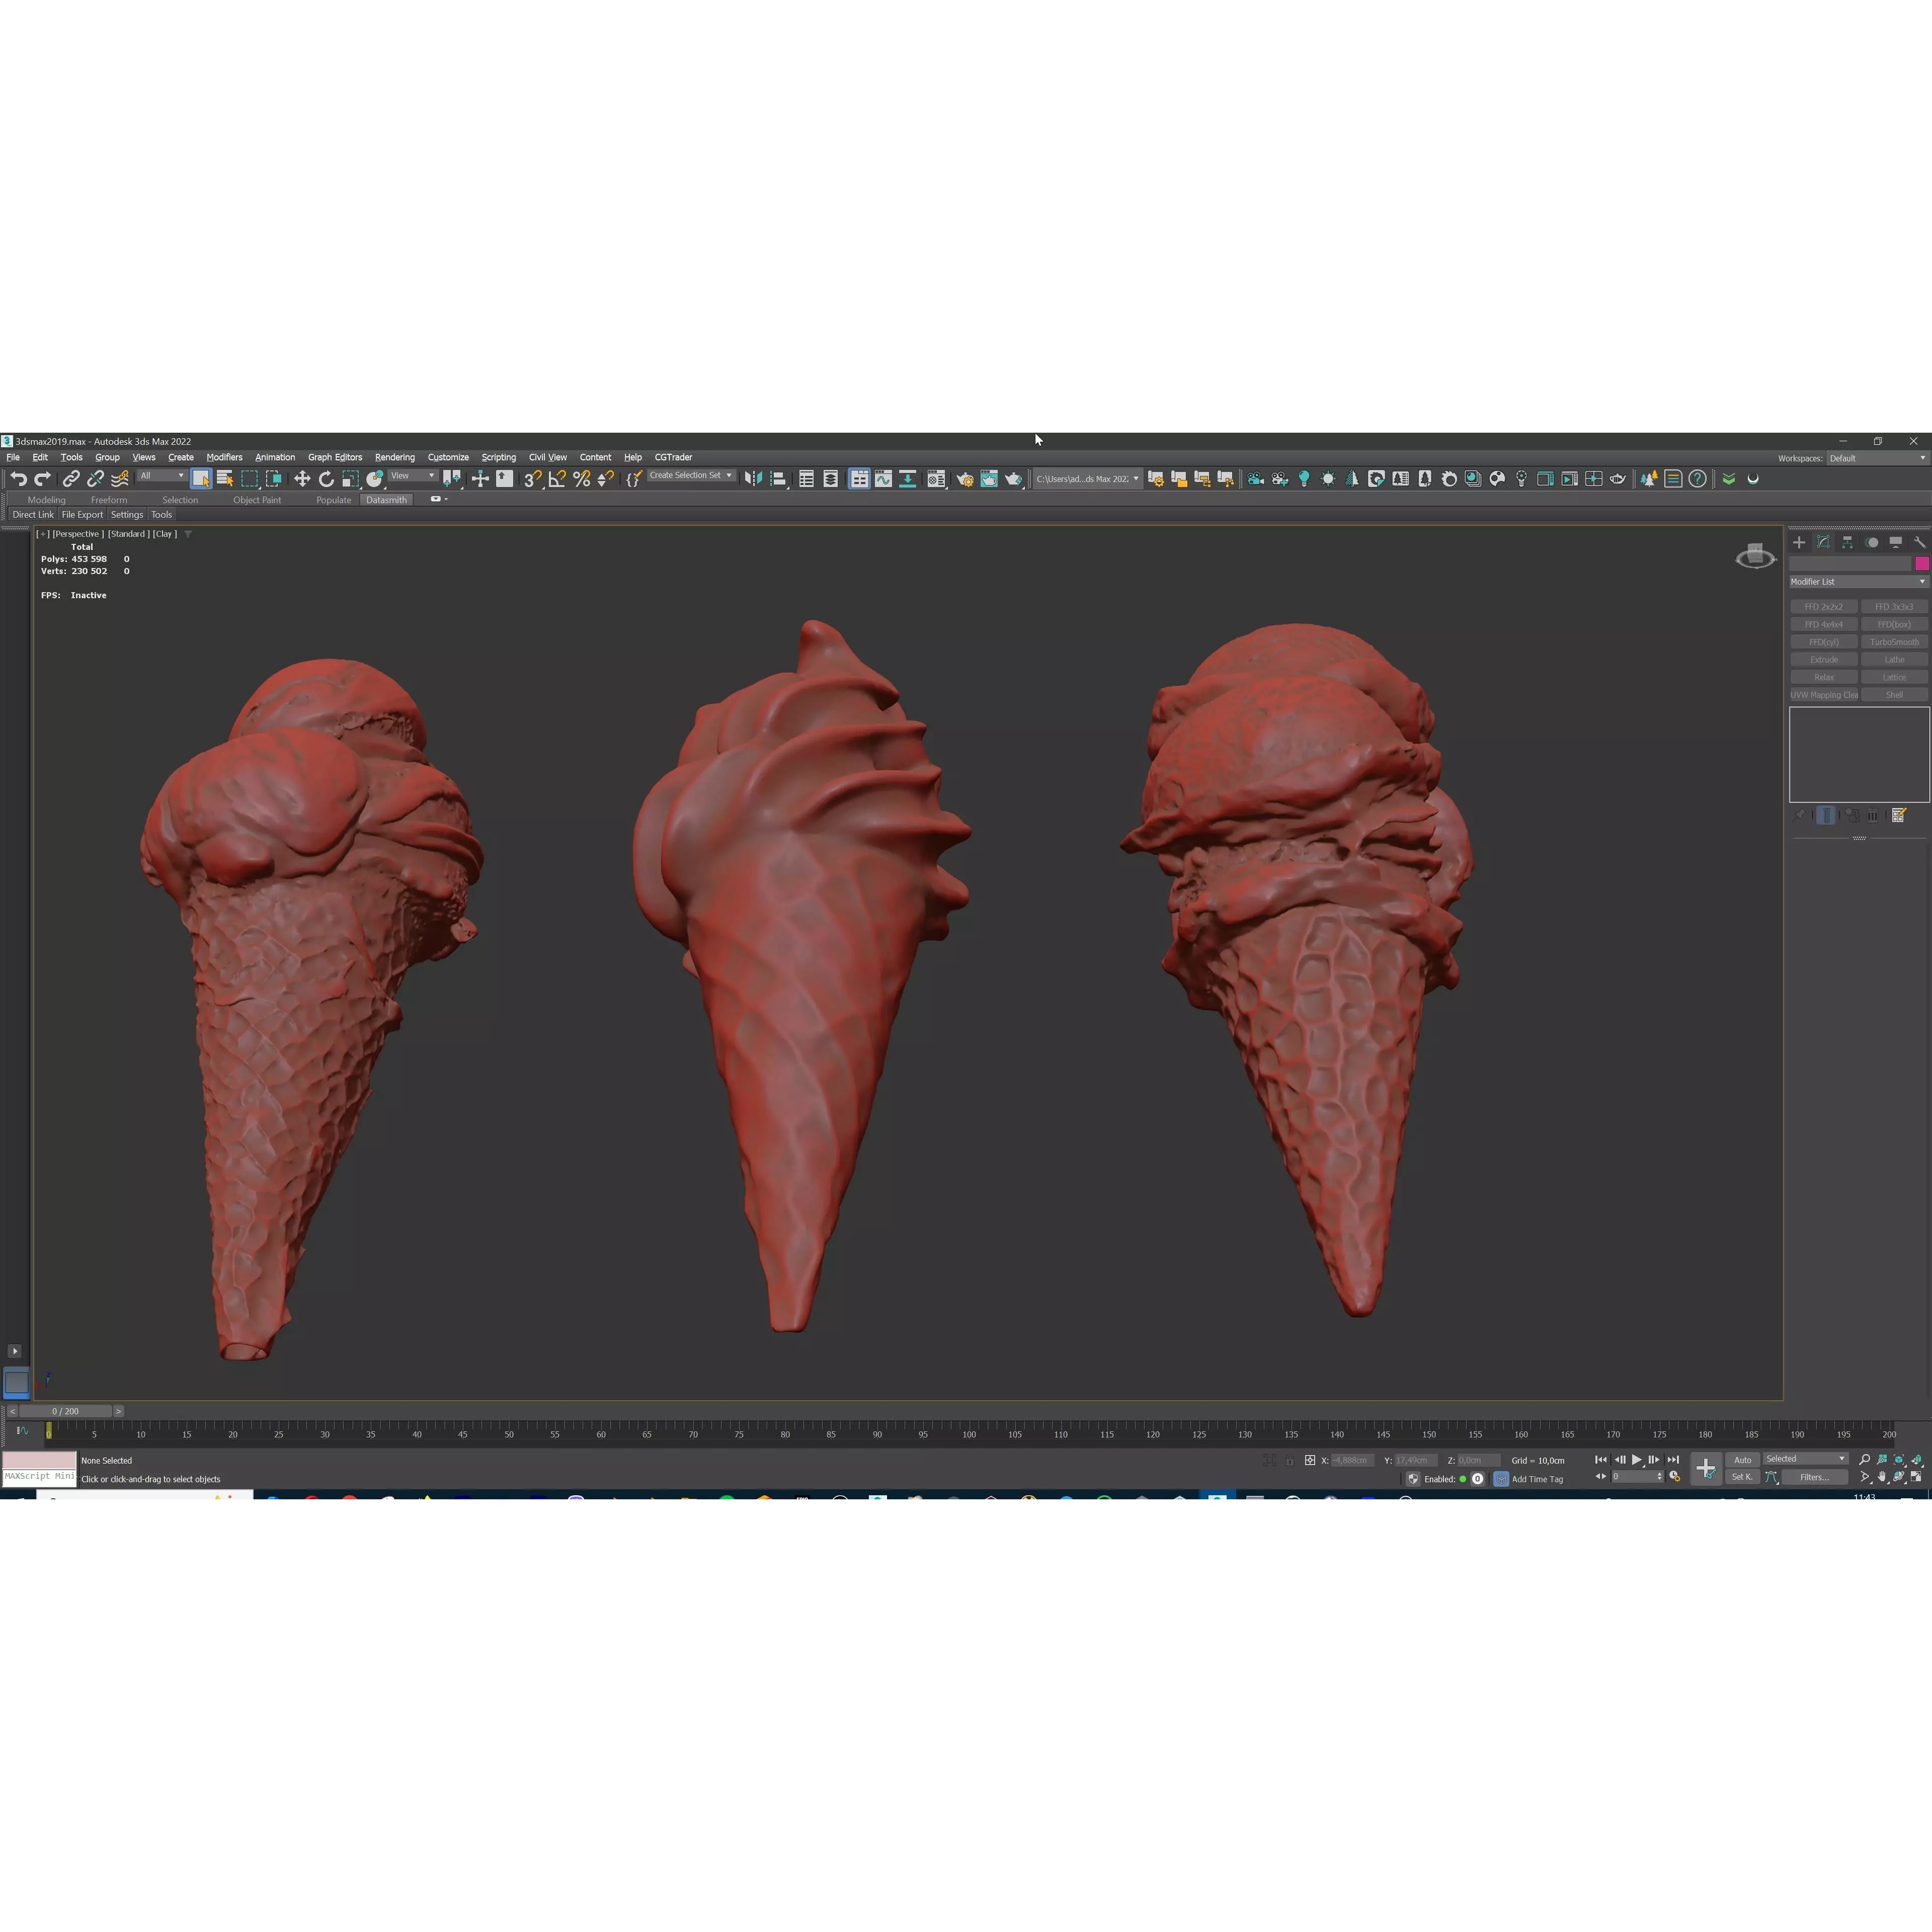Open the Filters dialog in status bar

click(1815, 1477)
